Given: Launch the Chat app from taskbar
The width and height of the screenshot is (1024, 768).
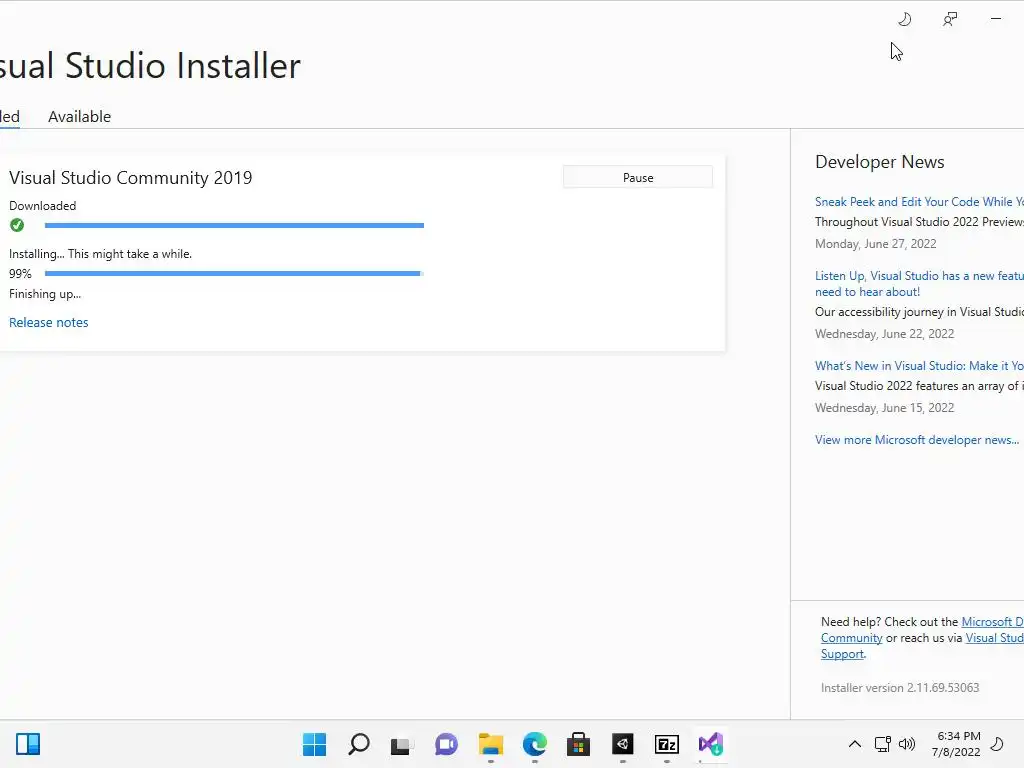Looking at the screenshot, I should click(x=447, y=744).
